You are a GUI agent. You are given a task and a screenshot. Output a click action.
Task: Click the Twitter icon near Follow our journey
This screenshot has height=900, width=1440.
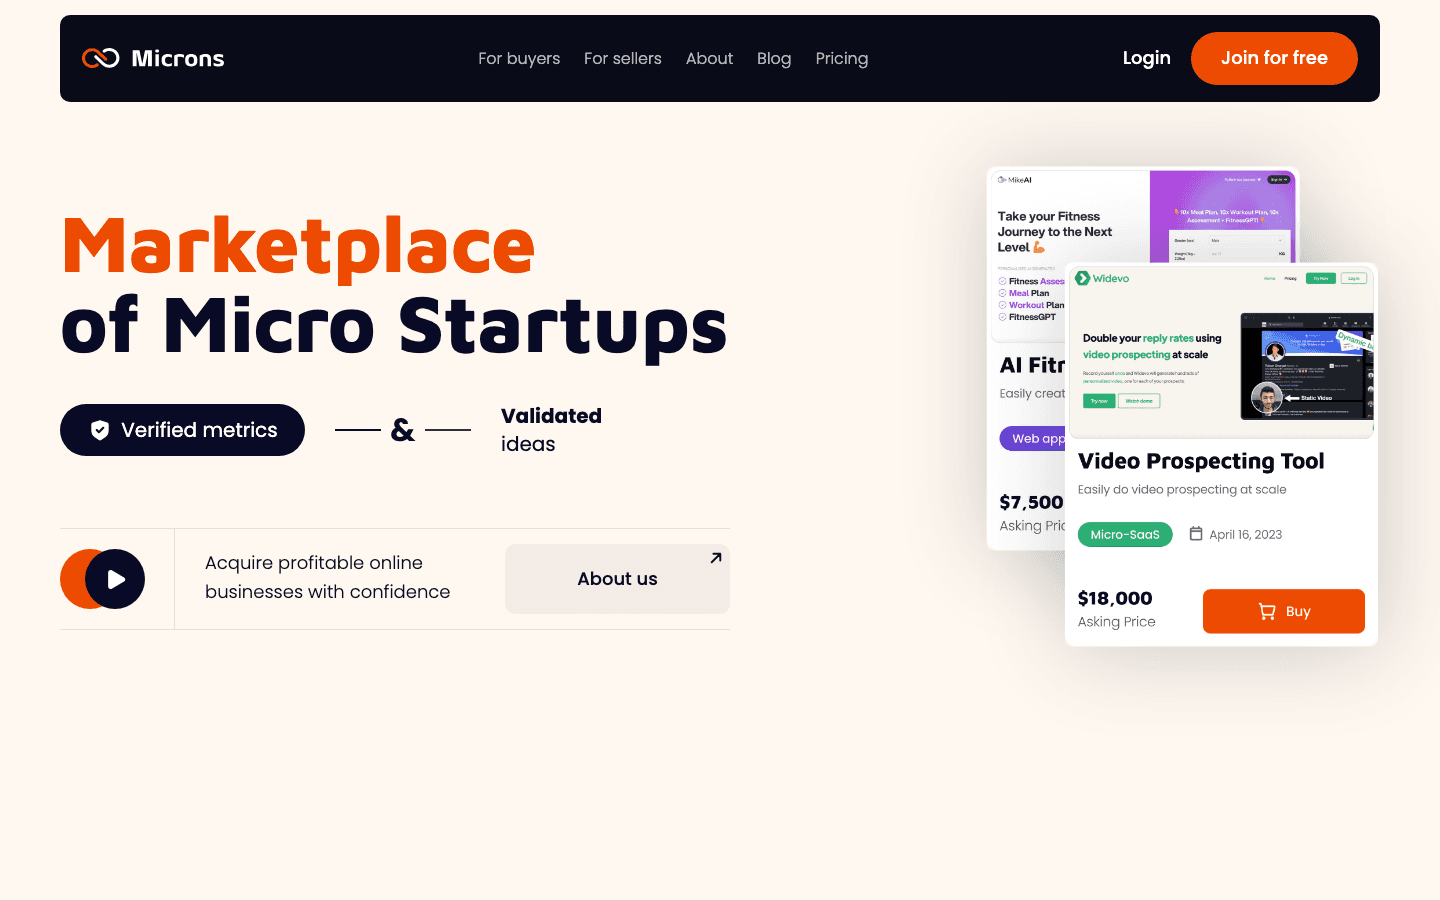click(x=1259, y=180)
